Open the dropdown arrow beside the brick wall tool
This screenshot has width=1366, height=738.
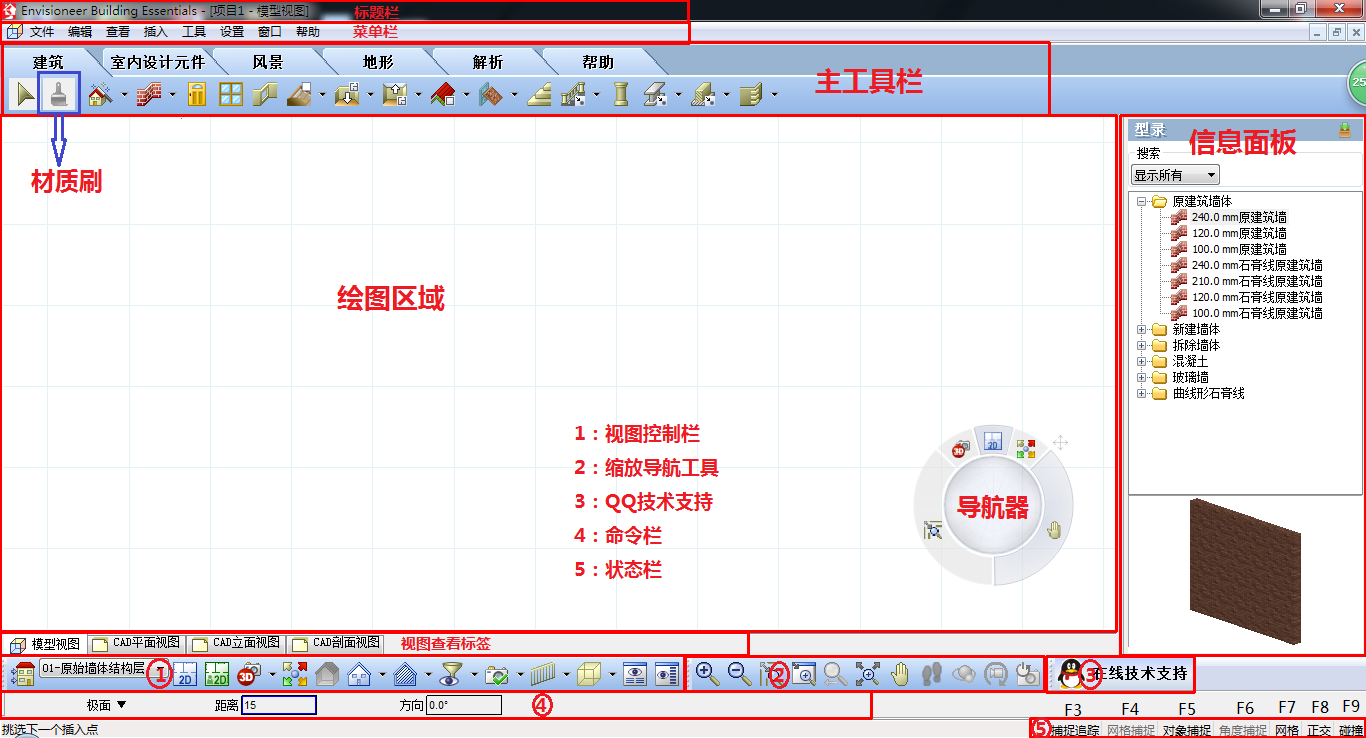(172, 96)
